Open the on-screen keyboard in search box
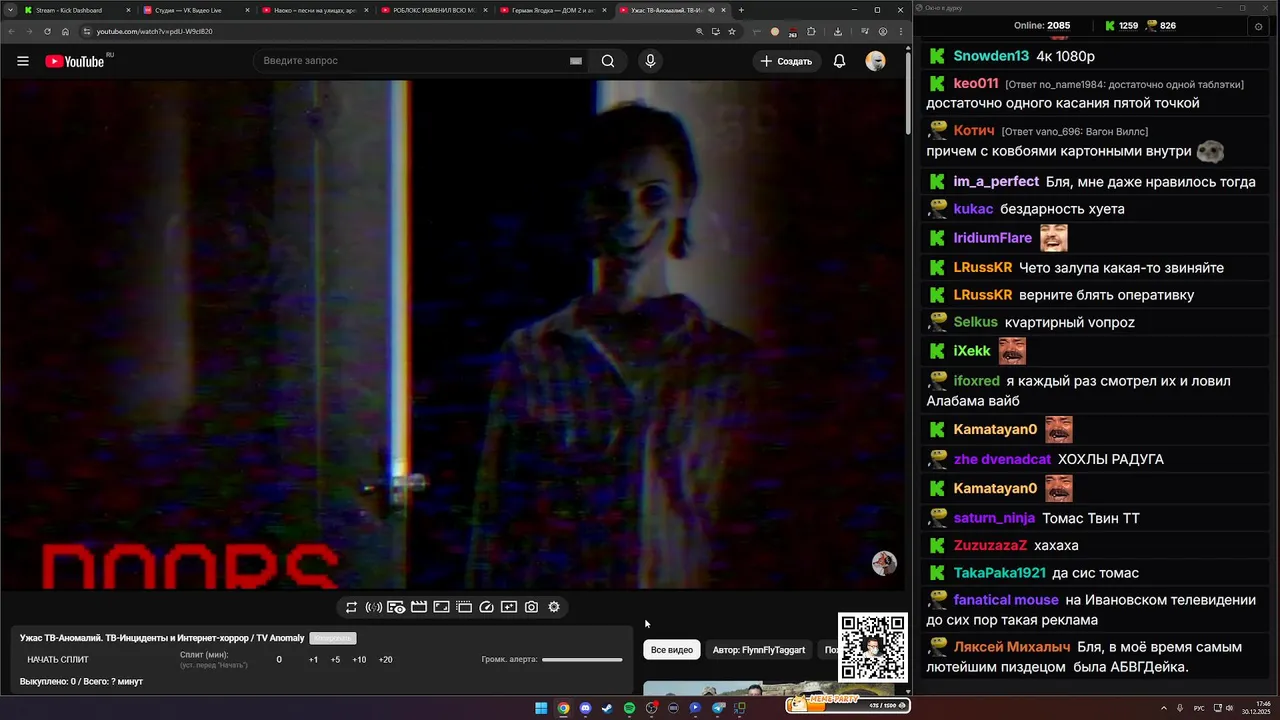The height and width of the screenshot is (720, 1280). tap(575, 61)
